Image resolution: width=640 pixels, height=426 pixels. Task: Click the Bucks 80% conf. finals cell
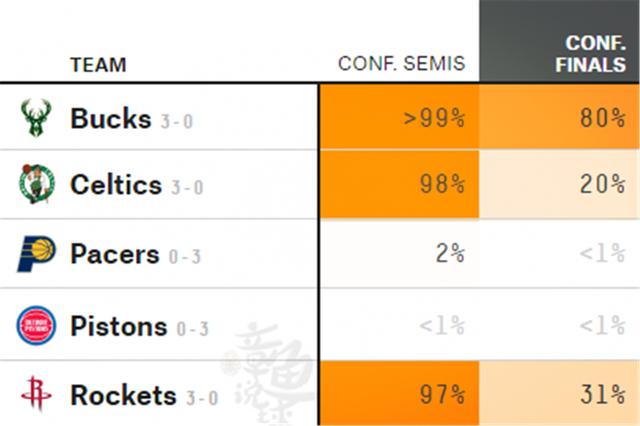559,117
